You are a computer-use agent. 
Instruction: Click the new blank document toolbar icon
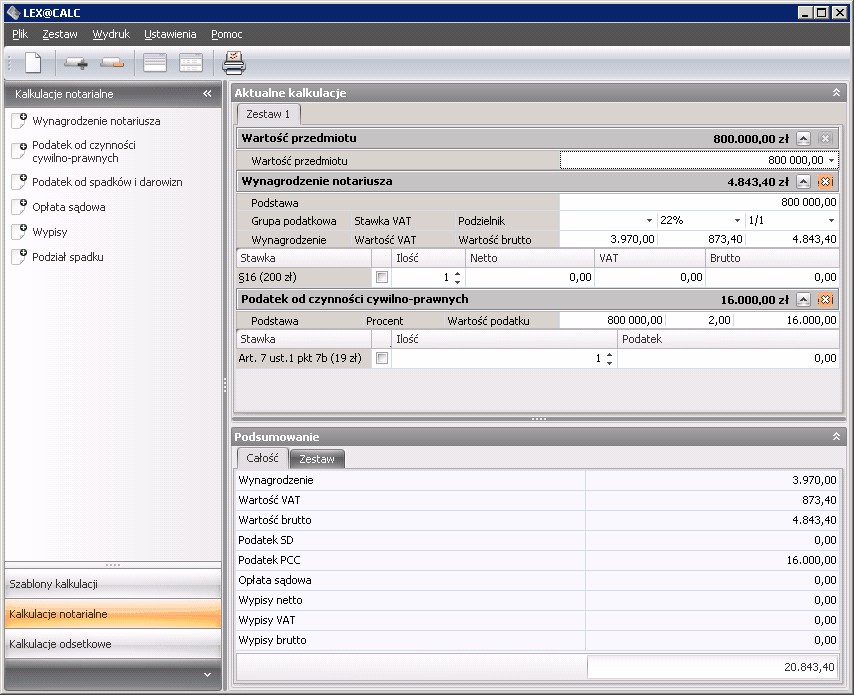tap(33, 64)
